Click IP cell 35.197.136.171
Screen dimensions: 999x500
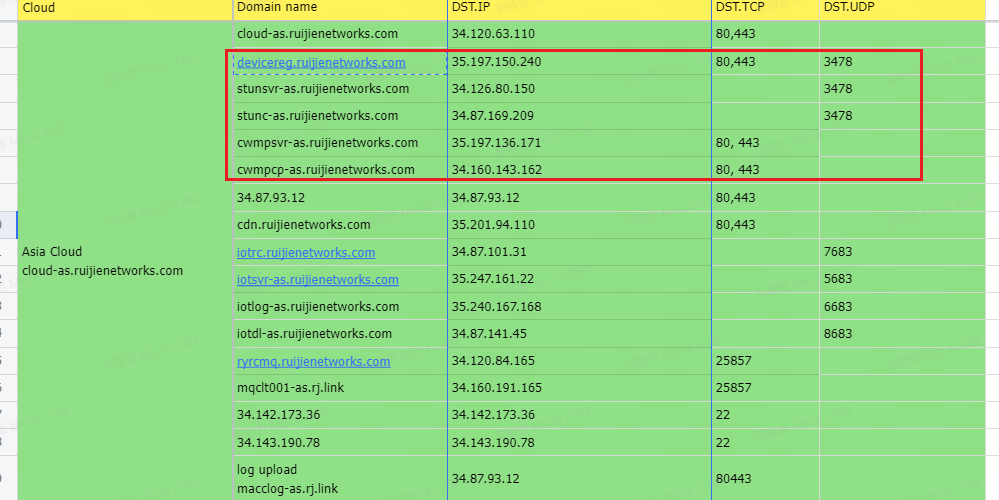[579, 143]
